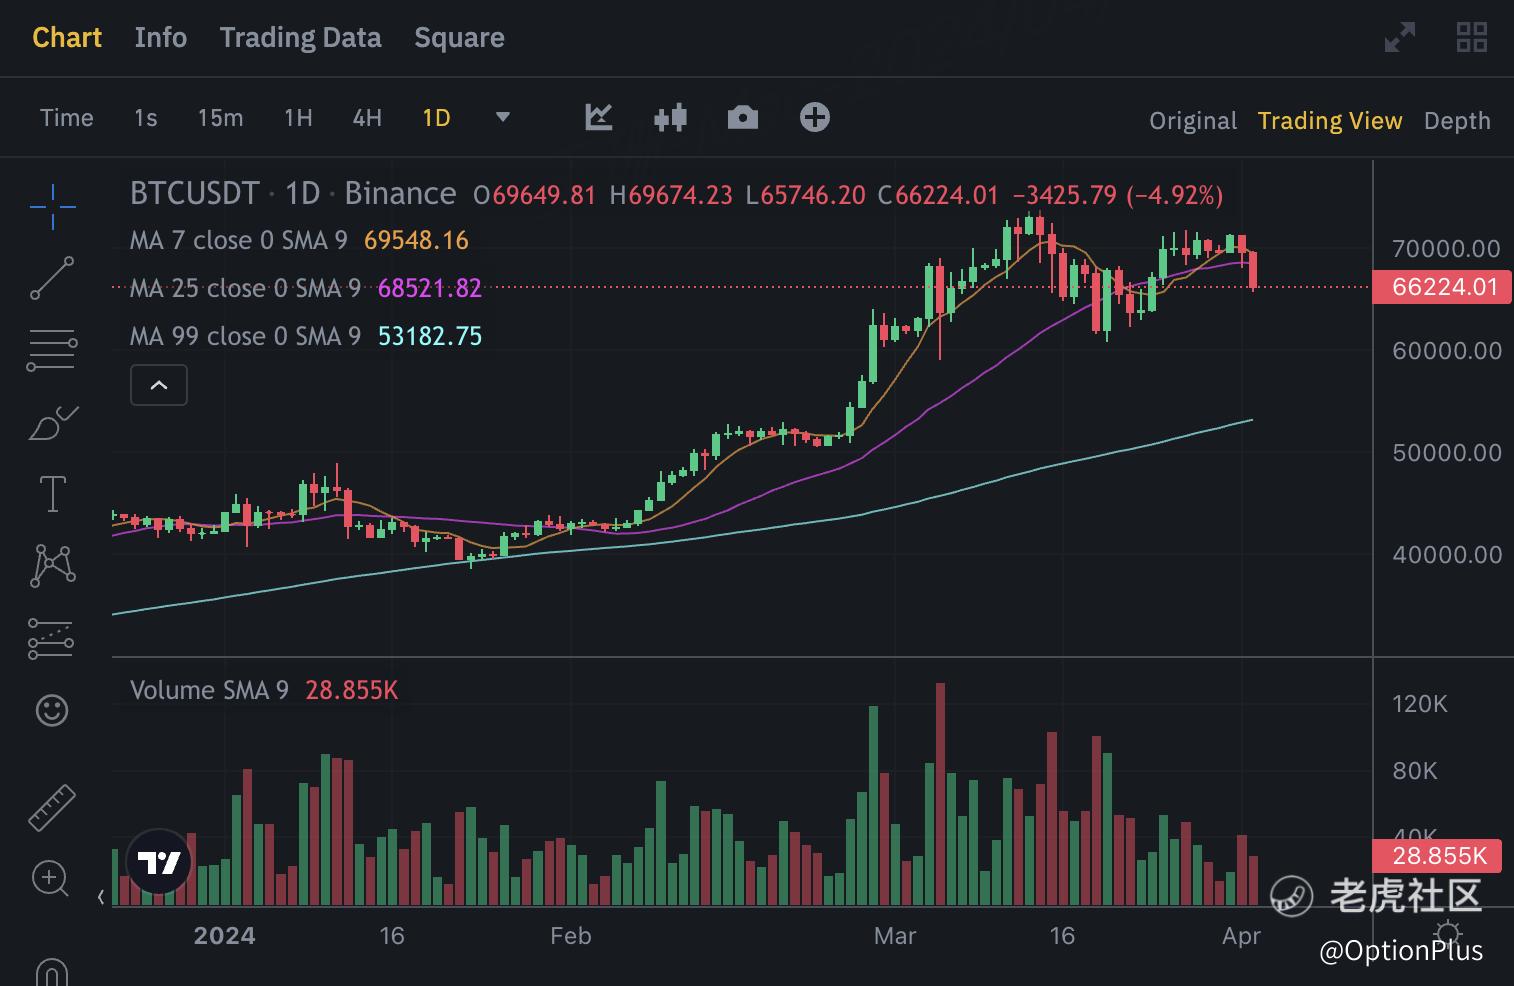
Task: Select the Trading View chart mode
Action: tap(1330, 121)
